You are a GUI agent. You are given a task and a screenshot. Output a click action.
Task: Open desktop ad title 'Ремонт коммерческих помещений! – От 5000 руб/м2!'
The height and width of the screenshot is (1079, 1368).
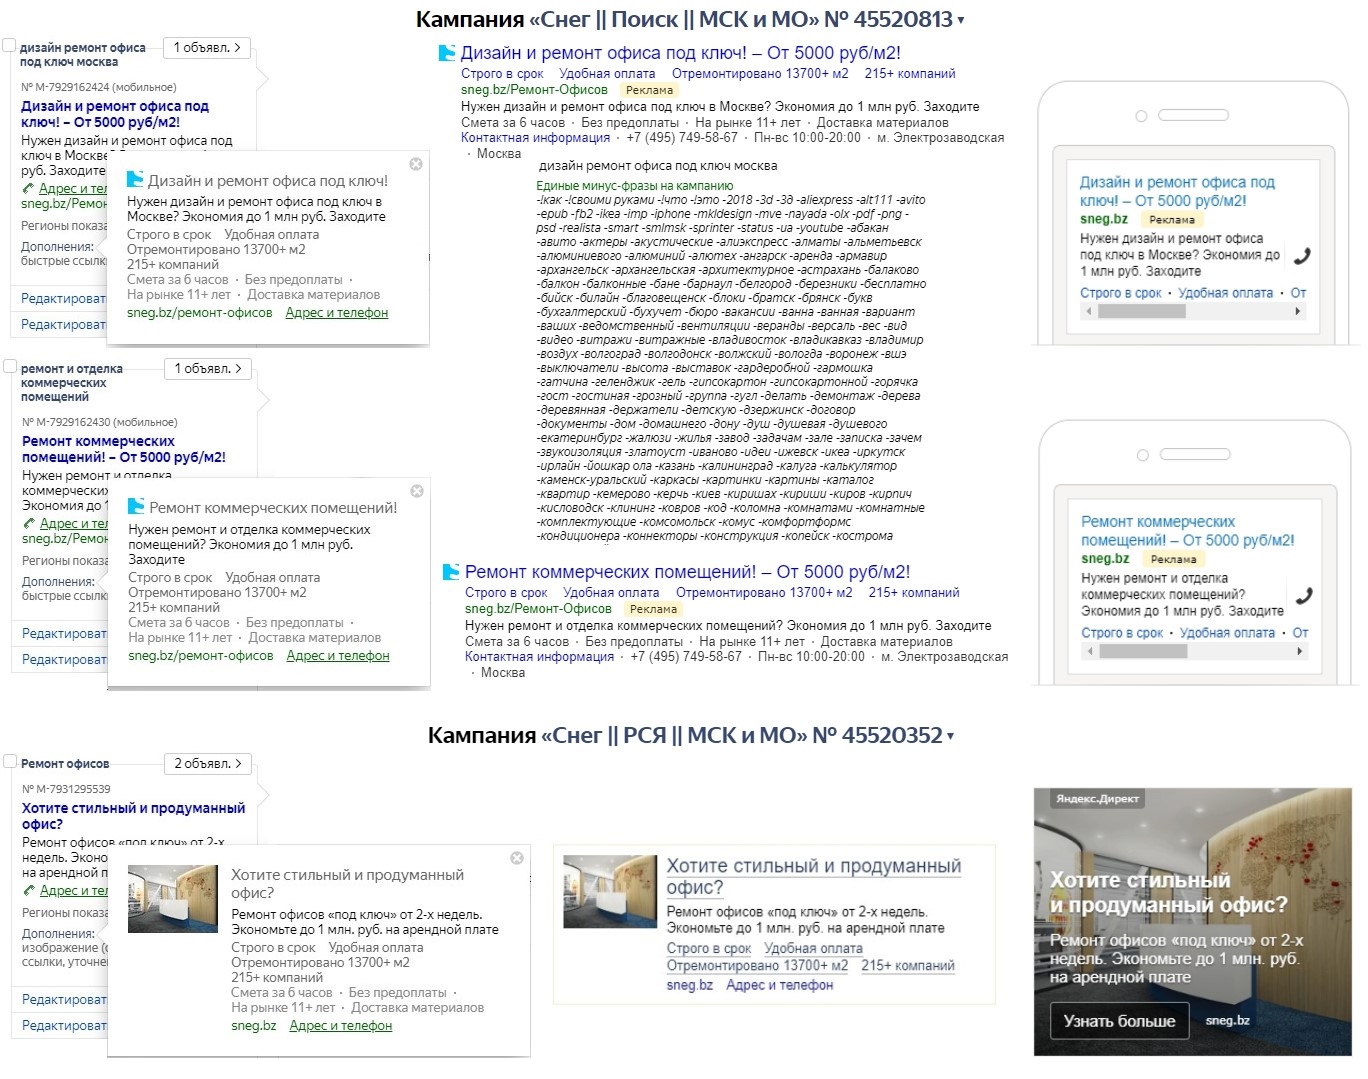pyautogui.click(x=687, y=572)
